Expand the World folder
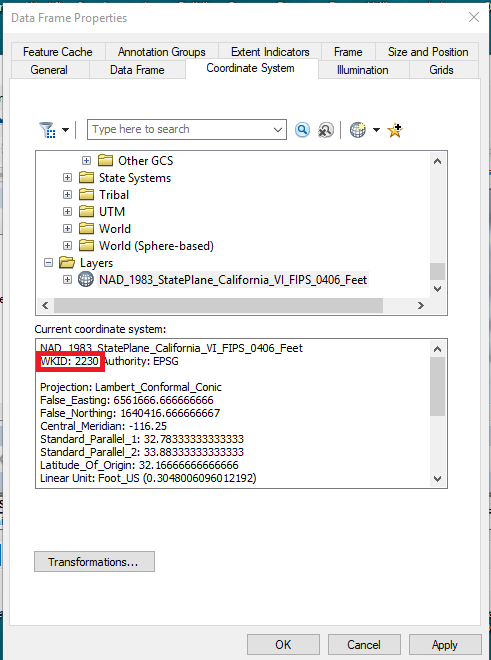 coord(67,229)
